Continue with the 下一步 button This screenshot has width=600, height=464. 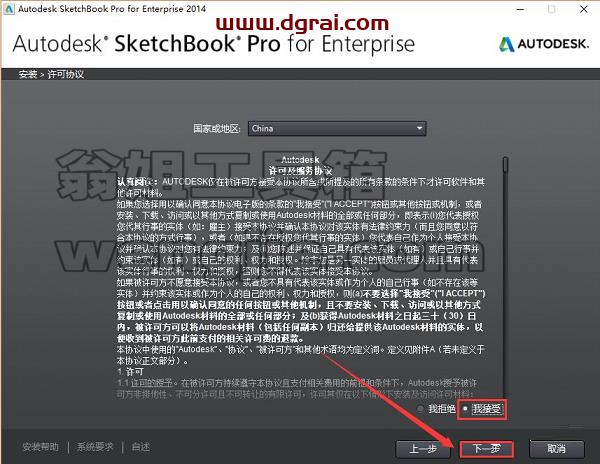pyautogui.click(x=486, y=449)
